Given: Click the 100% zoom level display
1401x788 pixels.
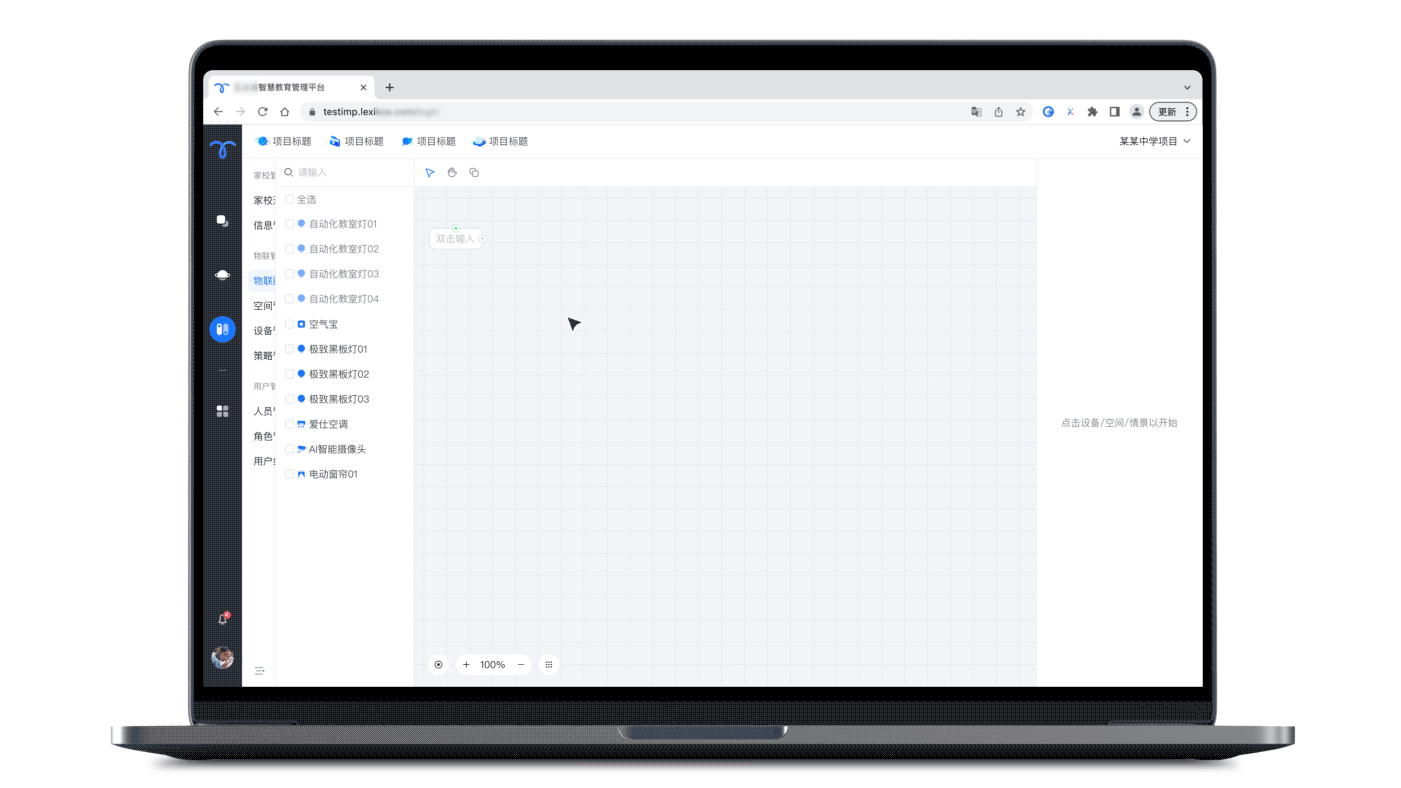Looking at the screenshot, I should click(493, 664).
